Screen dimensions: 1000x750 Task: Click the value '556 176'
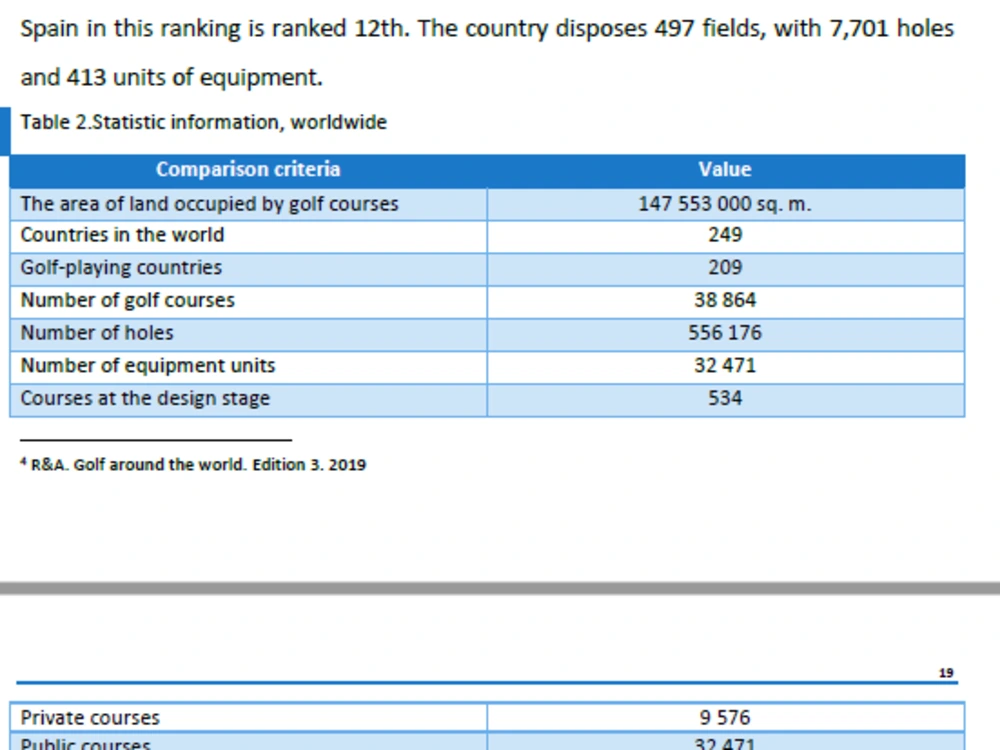[x=725, y=333]
